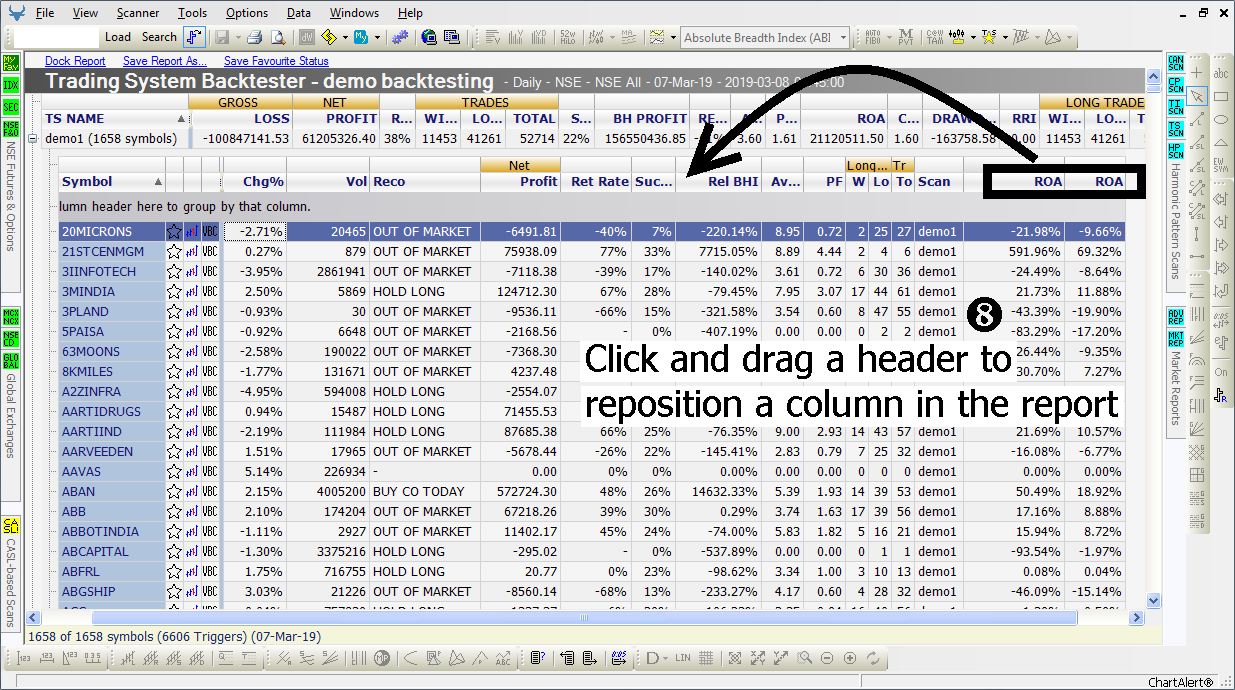The width and height of the screenshot is (1235, 690).
Task: Select the ellipse drawing tool
Action: coord(1221,120)
